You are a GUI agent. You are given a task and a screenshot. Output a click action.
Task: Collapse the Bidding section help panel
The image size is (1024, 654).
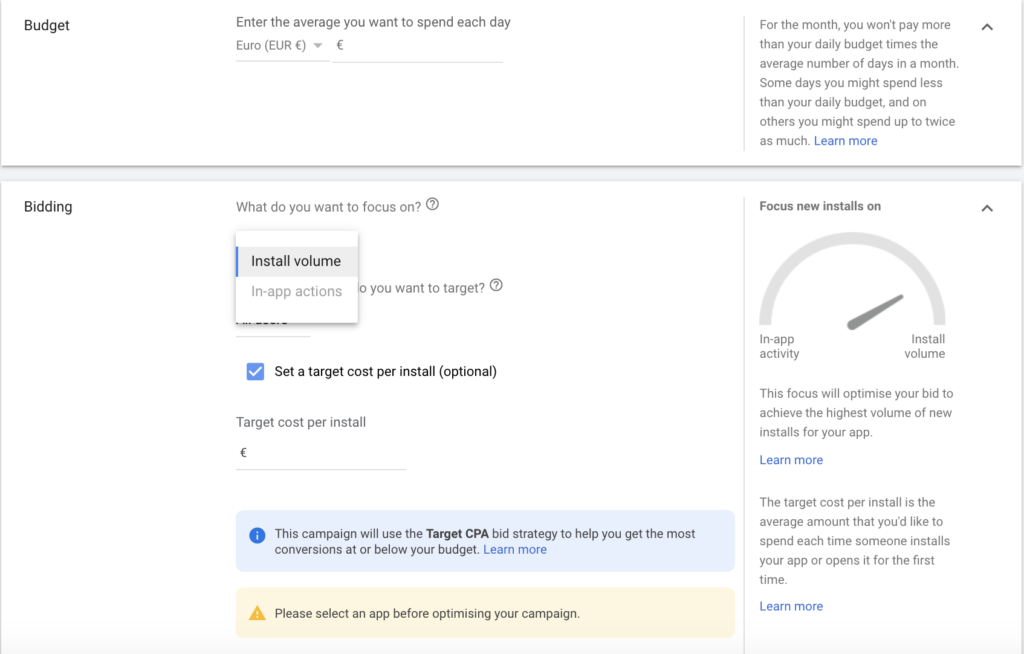pyautogui.click(x=987, y=208)
